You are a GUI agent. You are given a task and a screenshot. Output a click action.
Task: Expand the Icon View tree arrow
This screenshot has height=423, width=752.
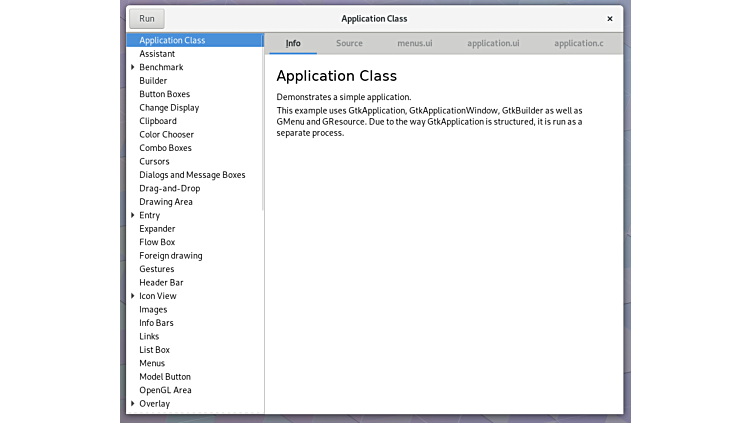tap(133, 296)
